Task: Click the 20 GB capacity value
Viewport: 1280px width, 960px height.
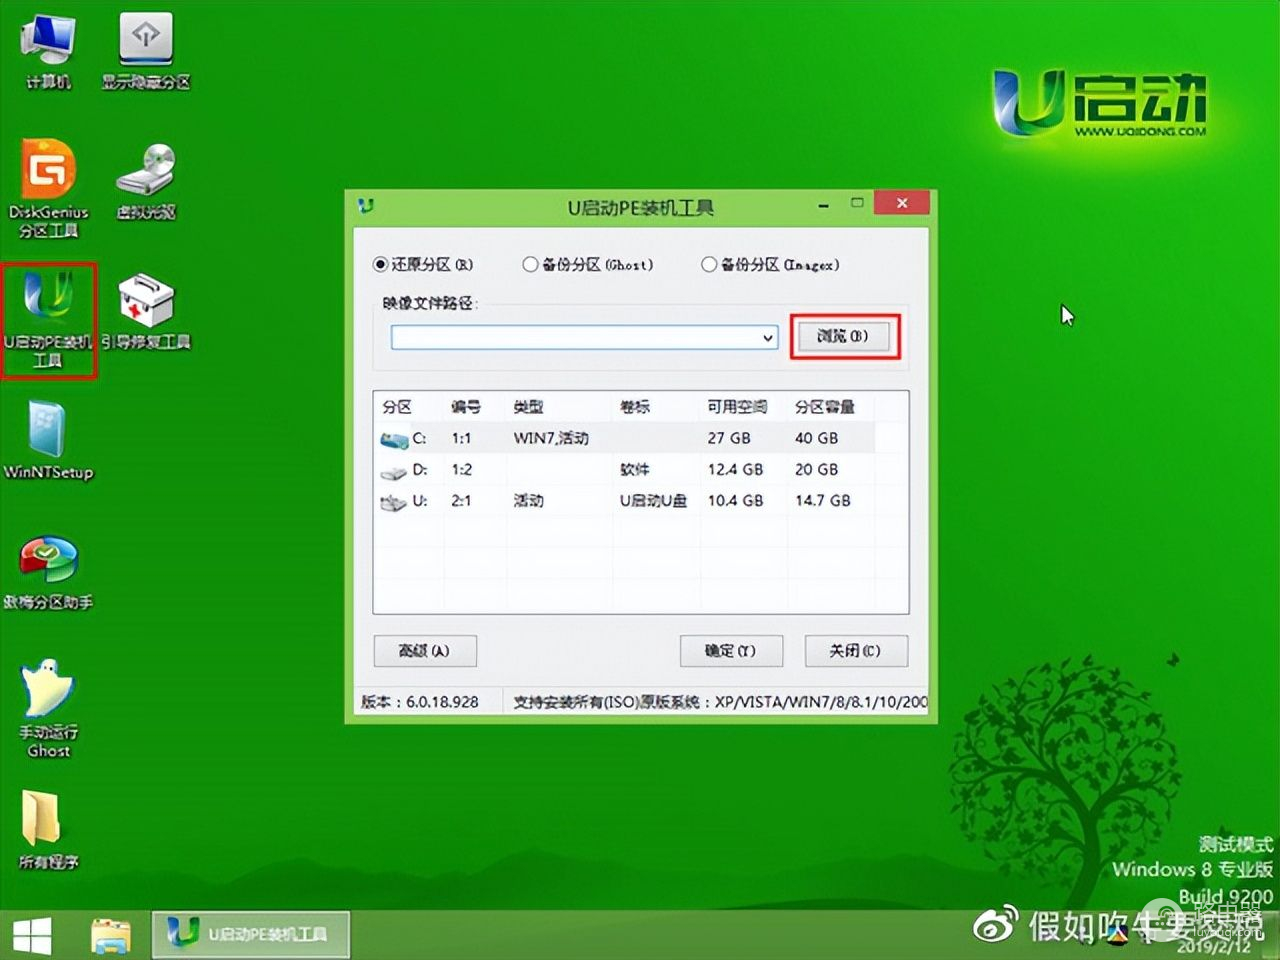Action: pyautogui.click(x=817, y=469)
